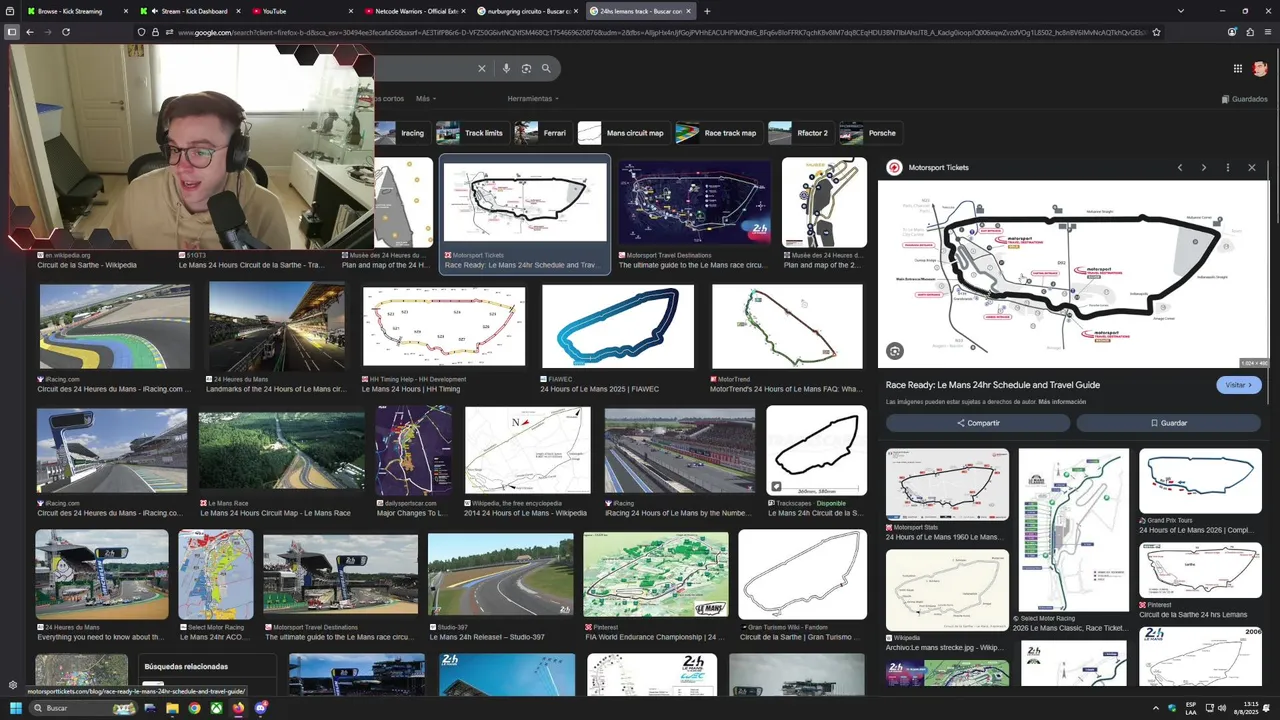The height and width of the screenshot is (720, 1280).
Task: Open the FIAWEC blue track thumbnail
Action: 617,326
